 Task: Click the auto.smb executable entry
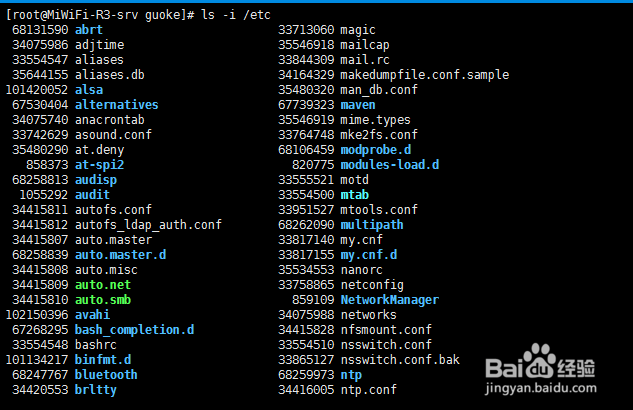point(103,300)
